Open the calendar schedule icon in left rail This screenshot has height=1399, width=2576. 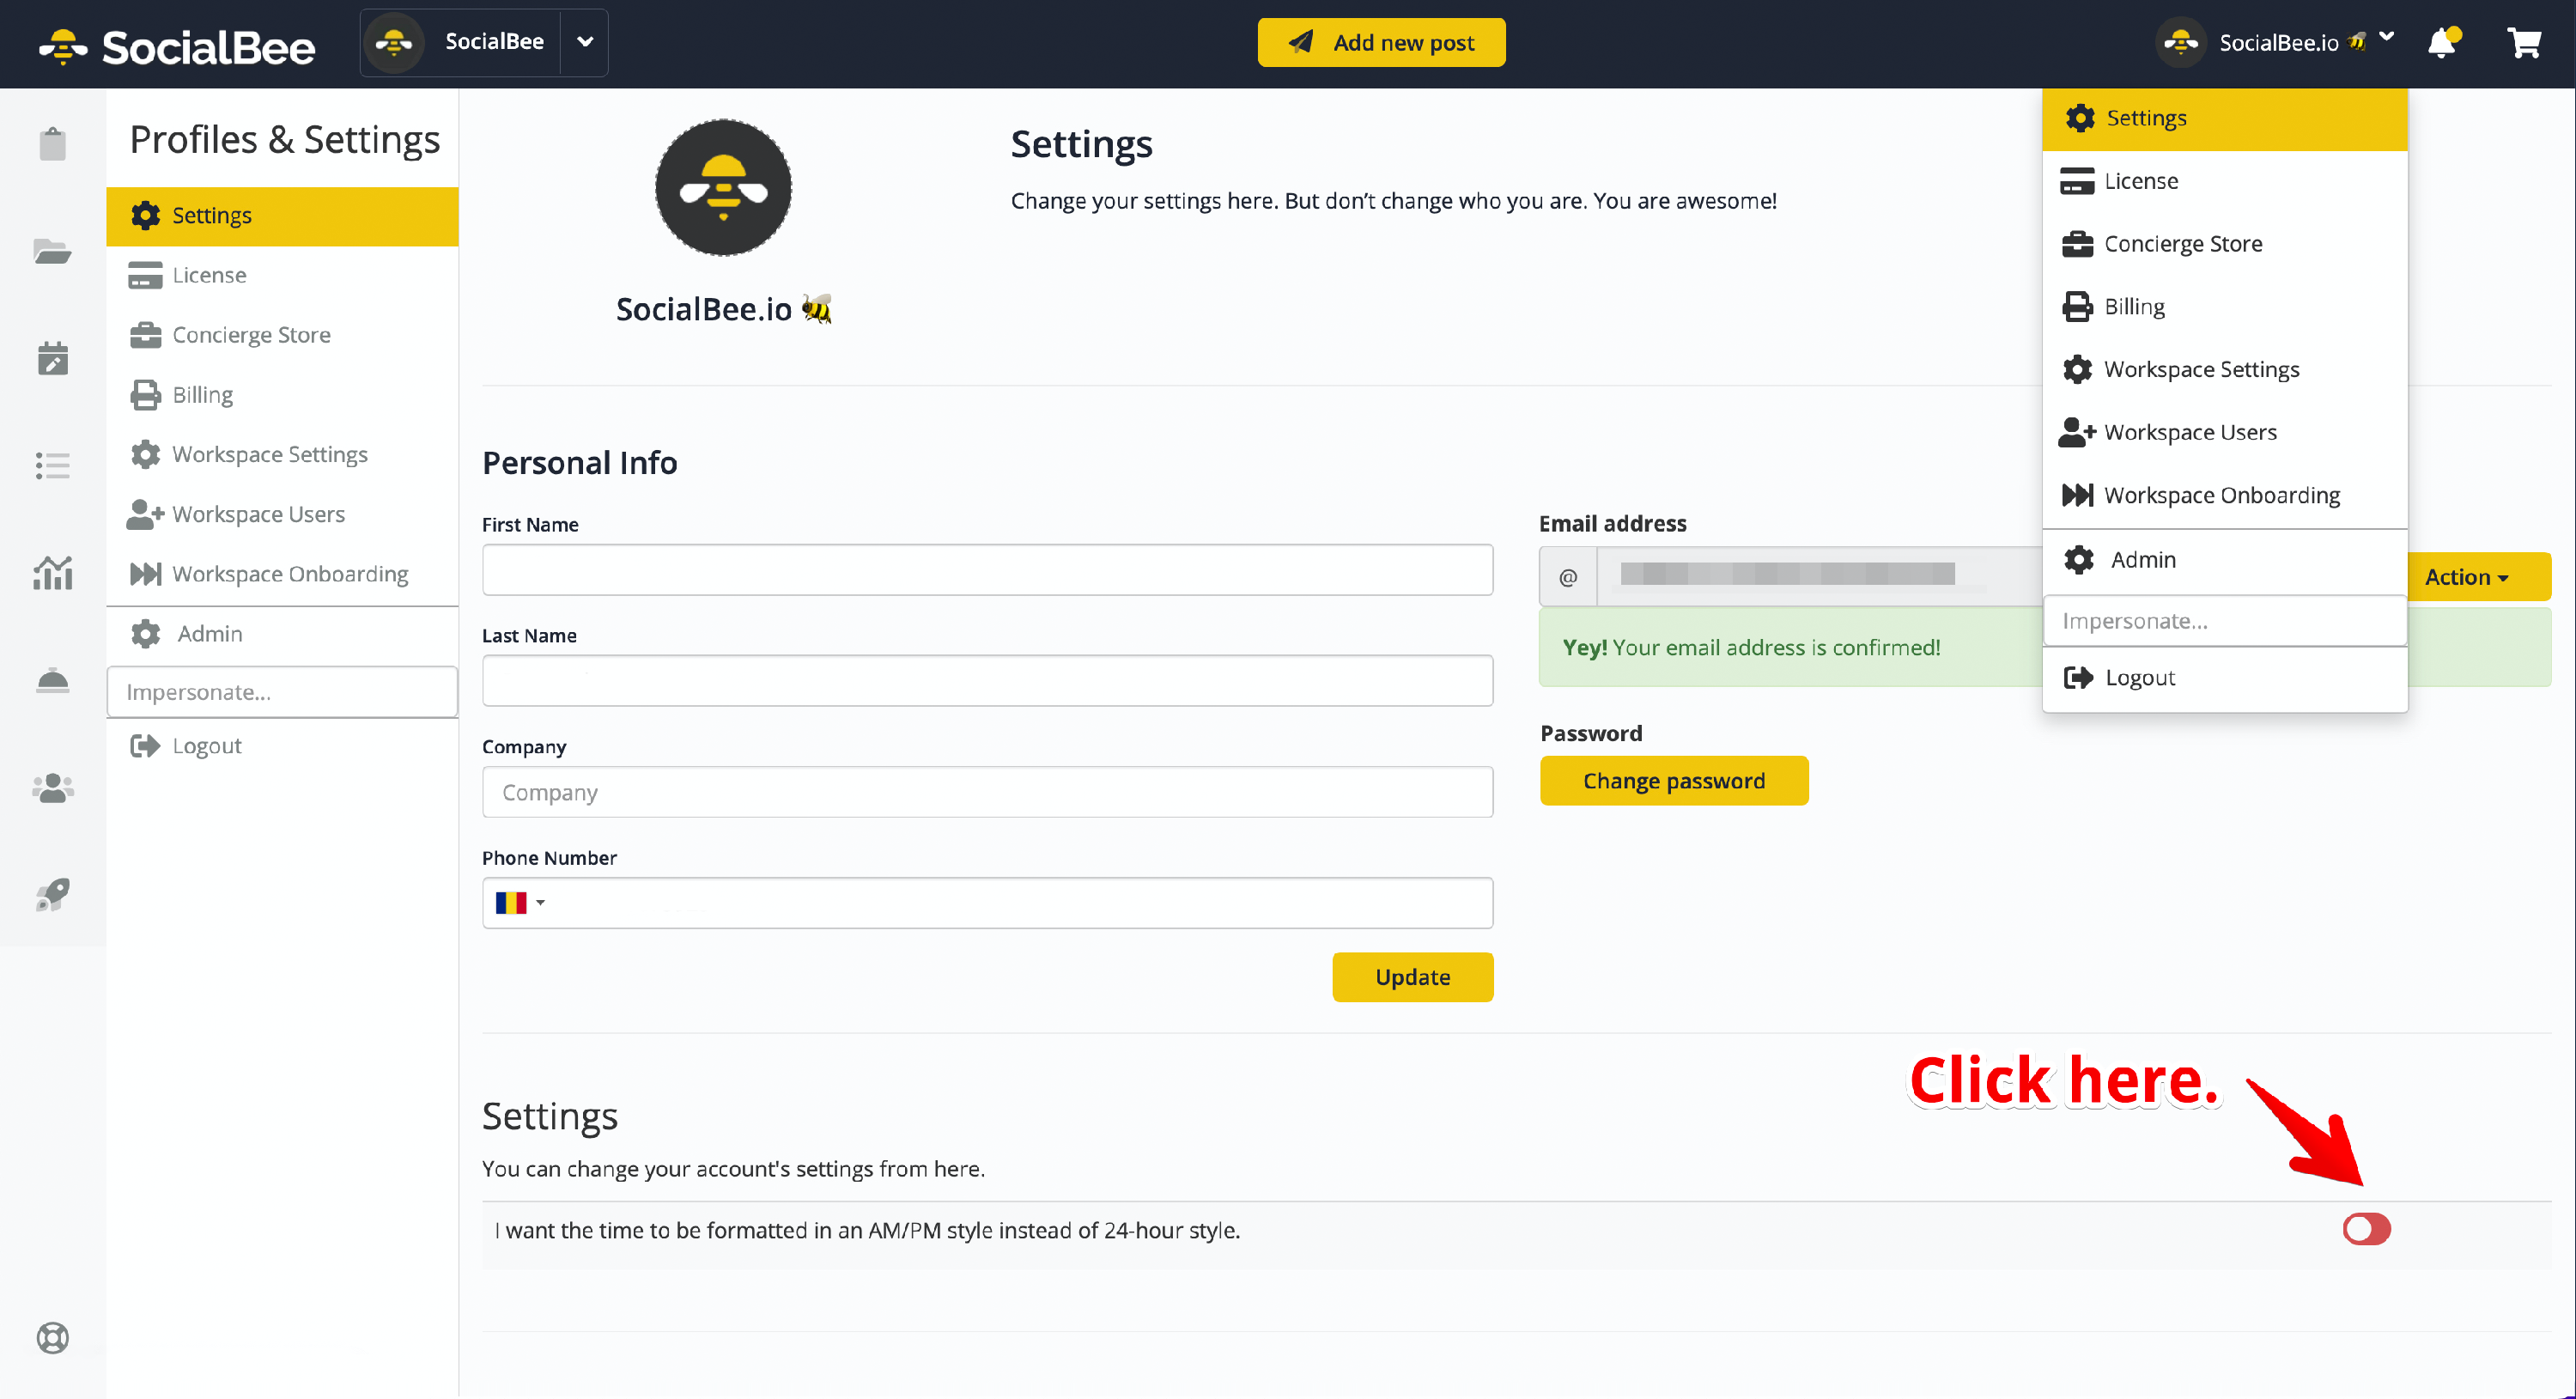(52, 358)
